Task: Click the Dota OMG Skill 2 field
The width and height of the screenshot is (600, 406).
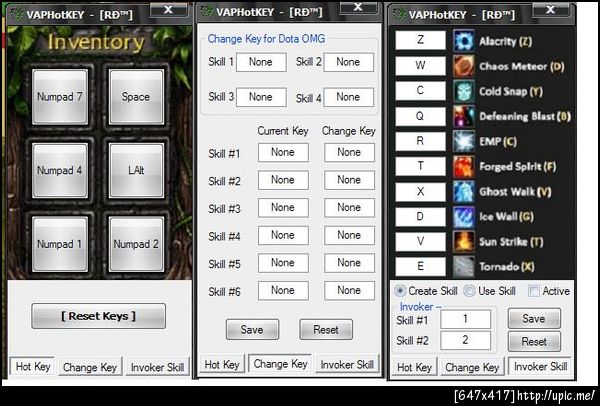Action: [349, 62]
